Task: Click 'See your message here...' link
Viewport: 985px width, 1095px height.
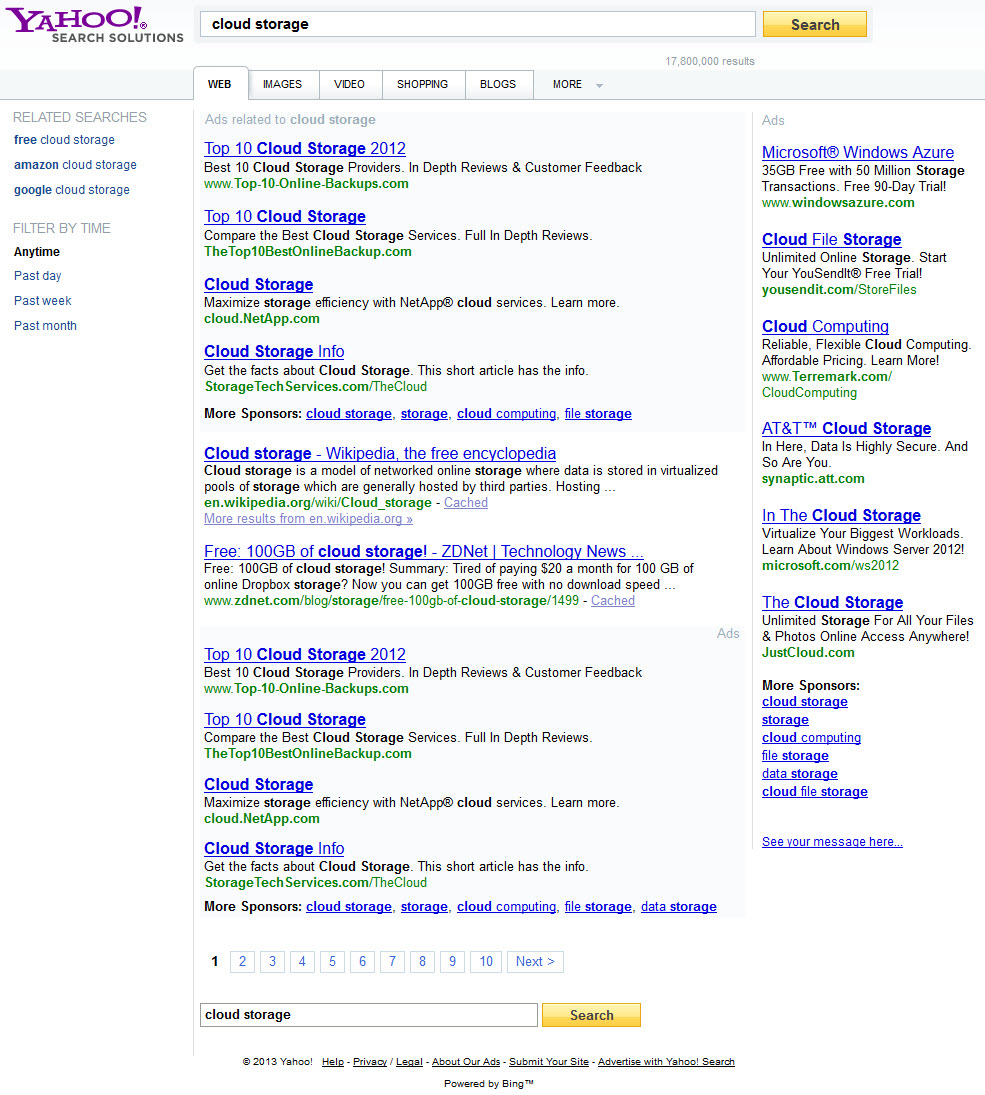Action: click(x=832, y=842)
